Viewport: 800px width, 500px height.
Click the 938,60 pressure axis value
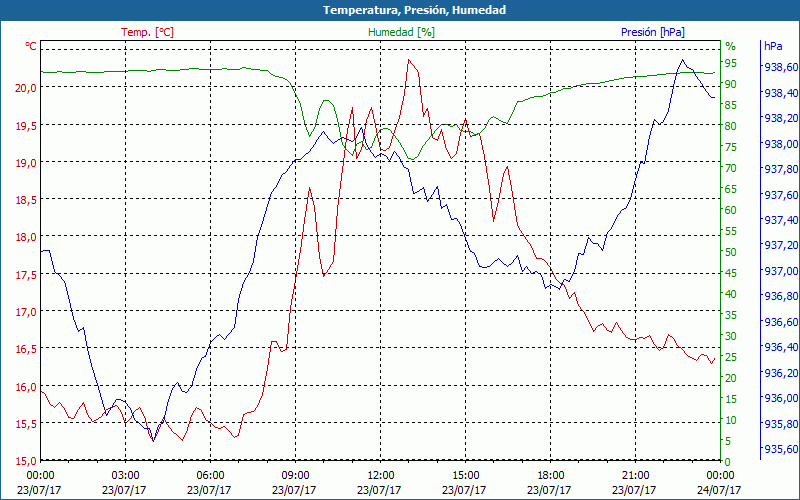pos(781,67)
